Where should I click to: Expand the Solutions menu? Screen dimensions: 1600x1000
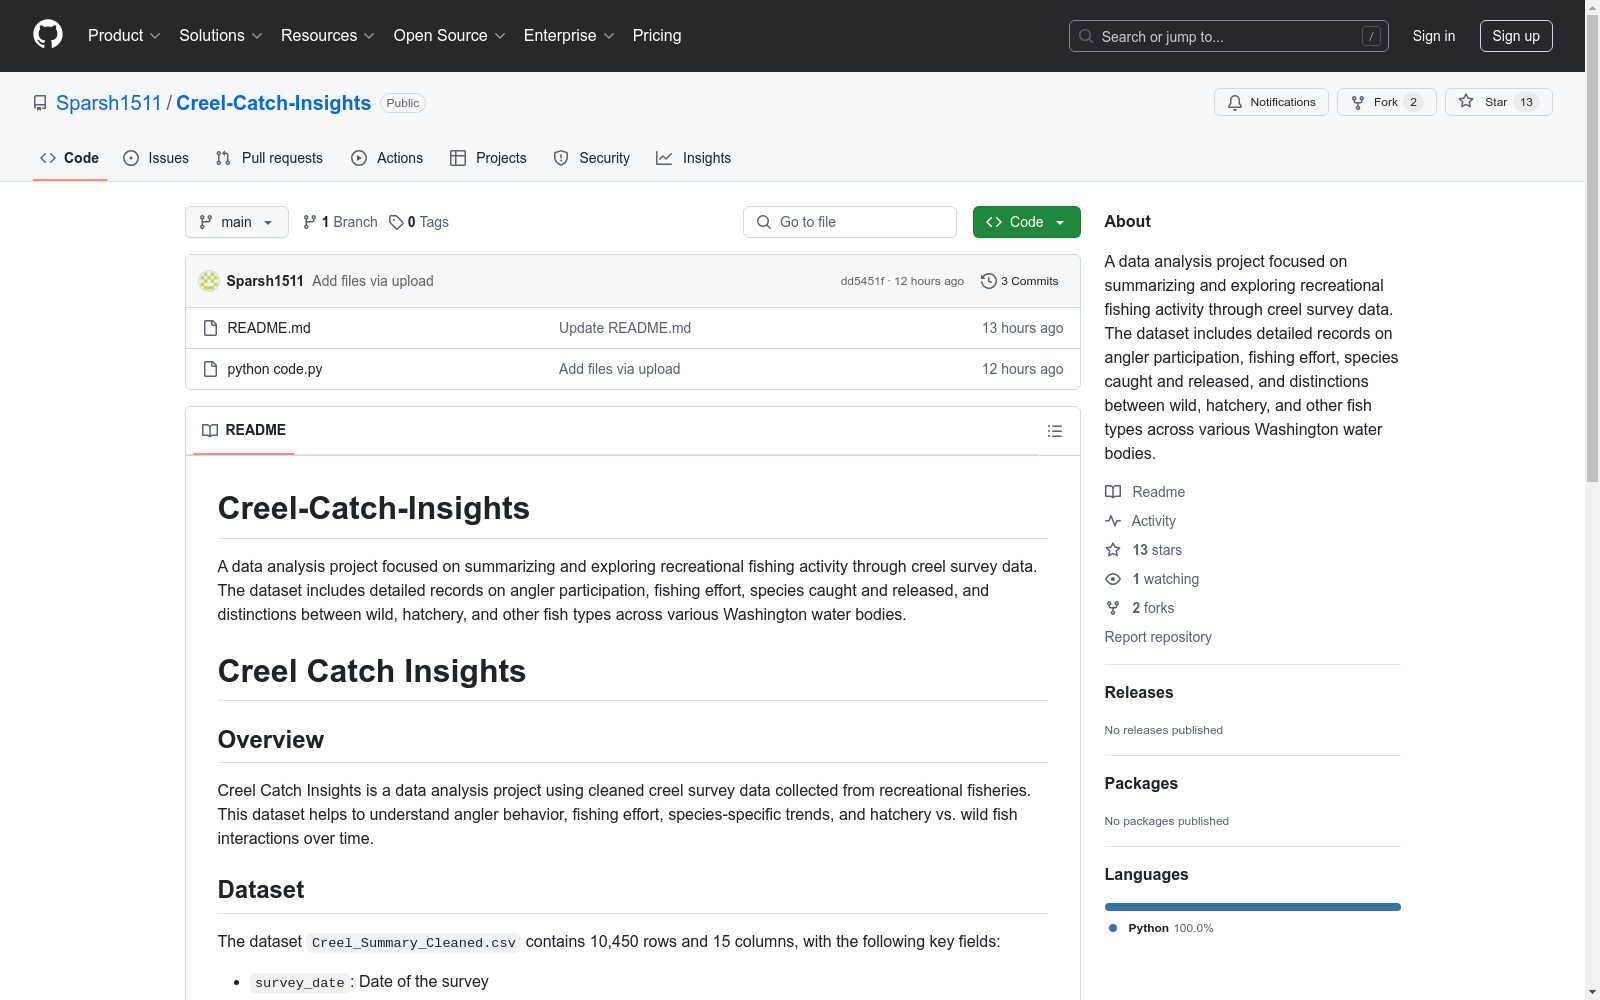click(221, 36)
